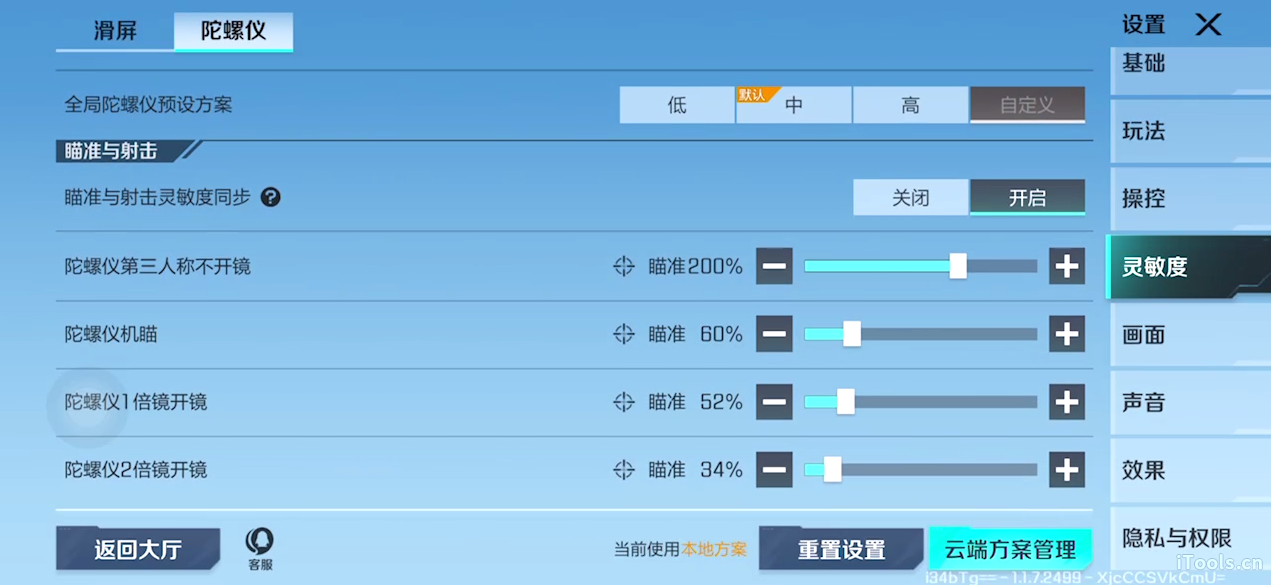The height and width of the screenshot is (585, 1271).
Task: Click crosshair icon for 陀螺仪机瞄 row
Action: pos(624,334)
